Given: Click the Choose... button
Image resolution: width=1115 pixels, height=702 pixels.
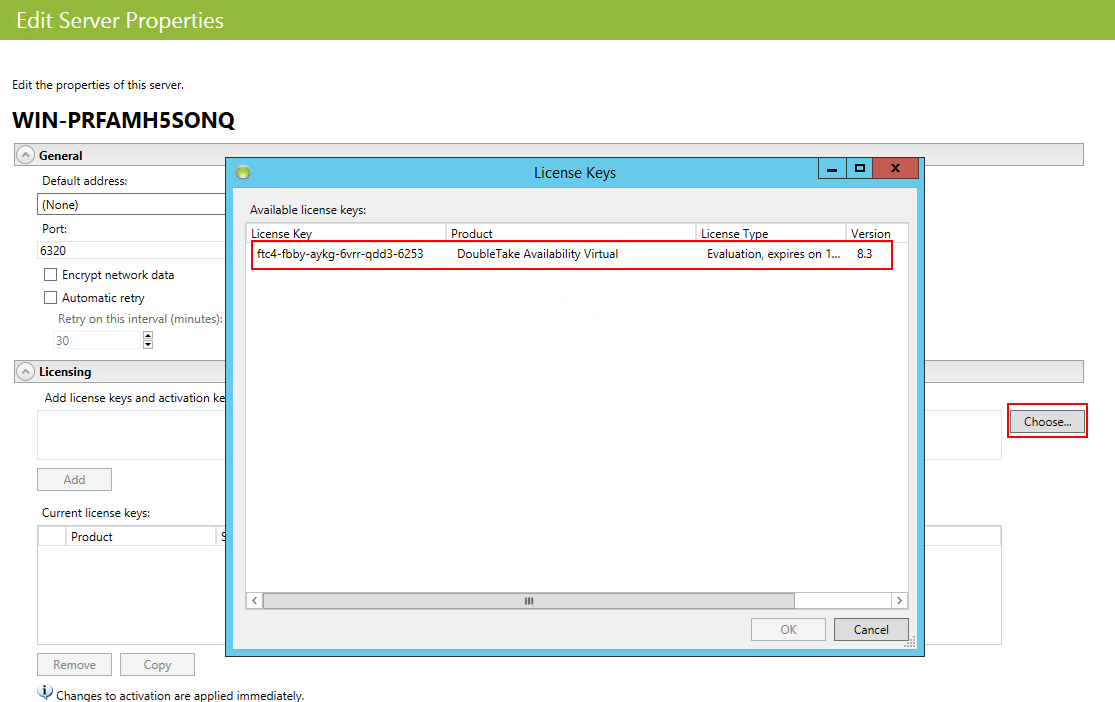Looking at the screenshot, I should pyautogui.click(x=1047, y=422).
